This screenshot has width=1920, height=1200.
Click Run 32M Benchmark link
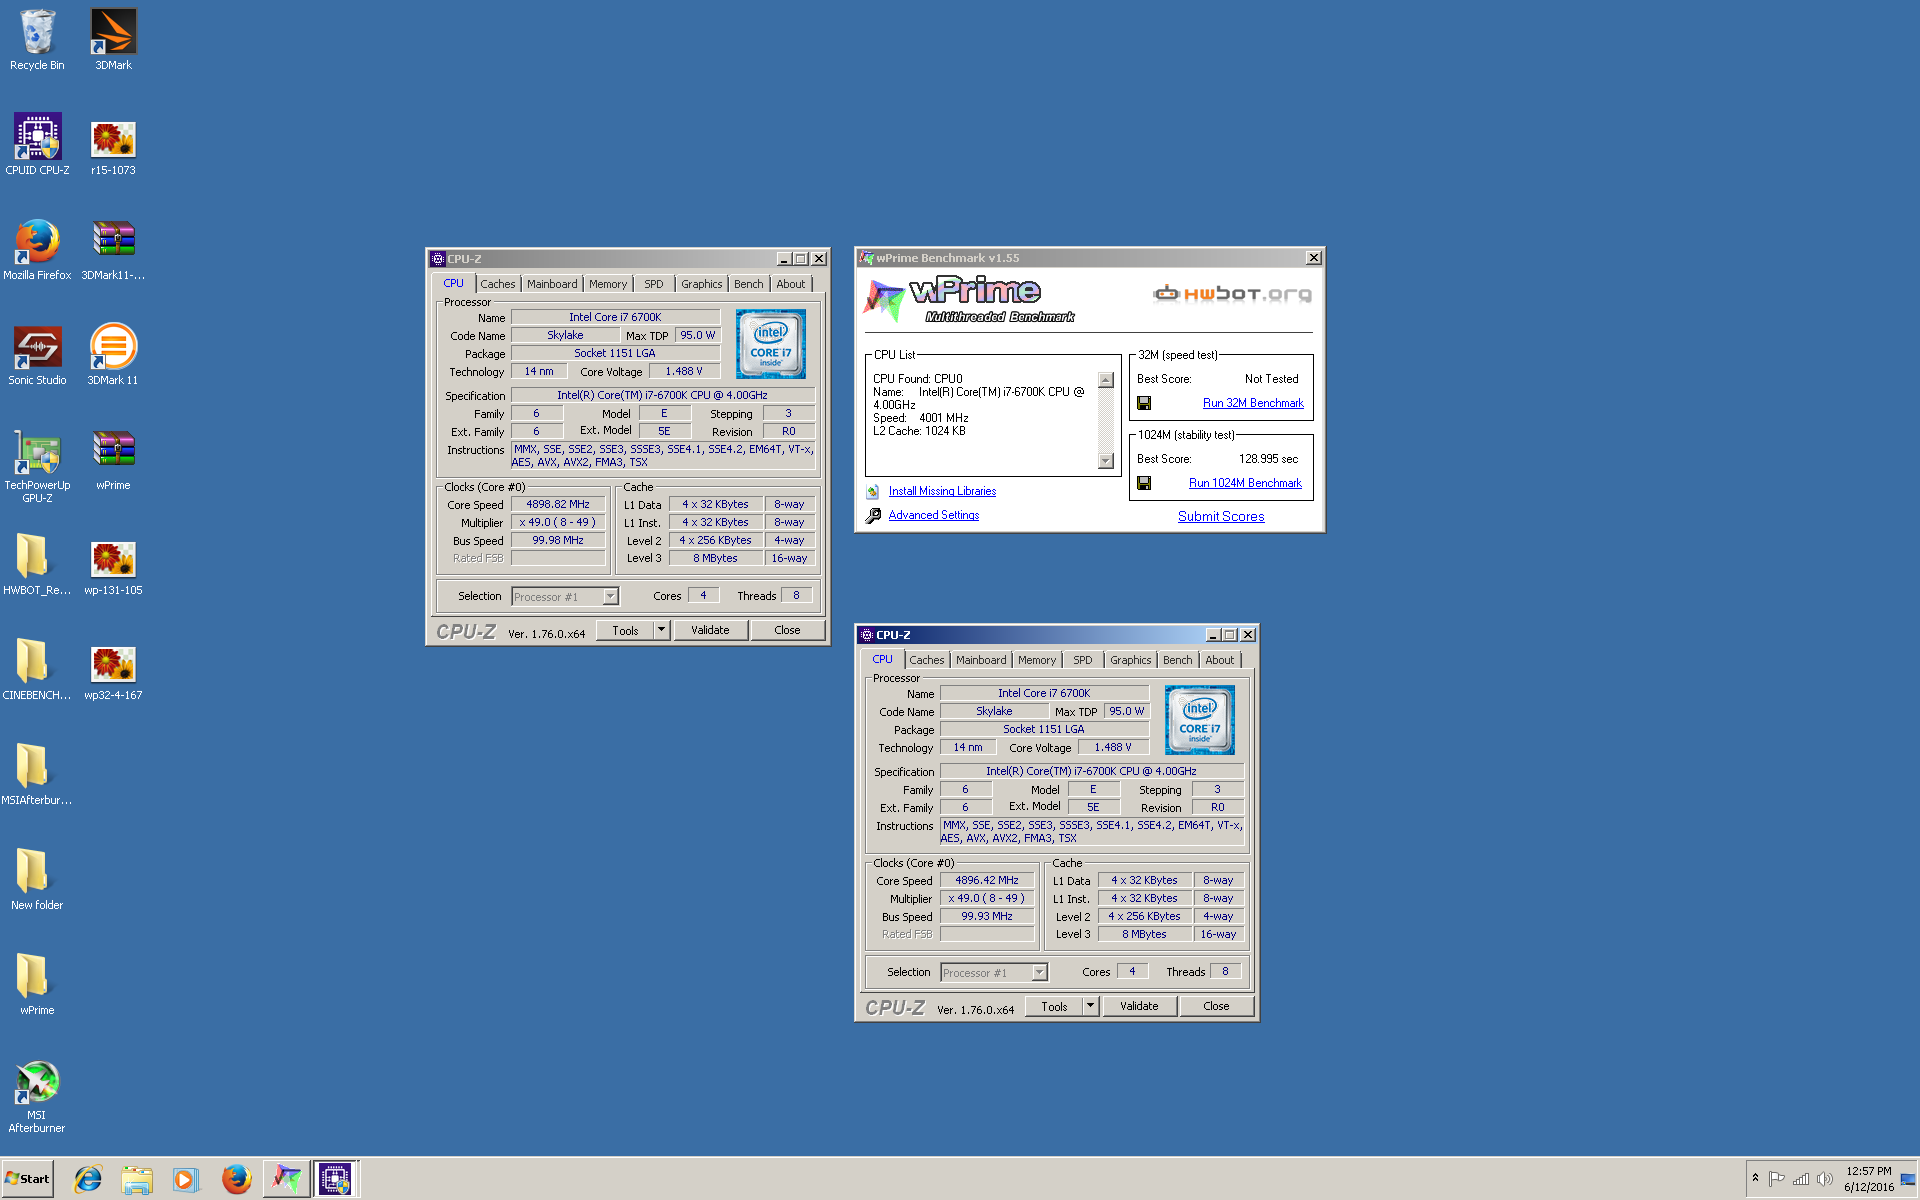(1253, 403)
